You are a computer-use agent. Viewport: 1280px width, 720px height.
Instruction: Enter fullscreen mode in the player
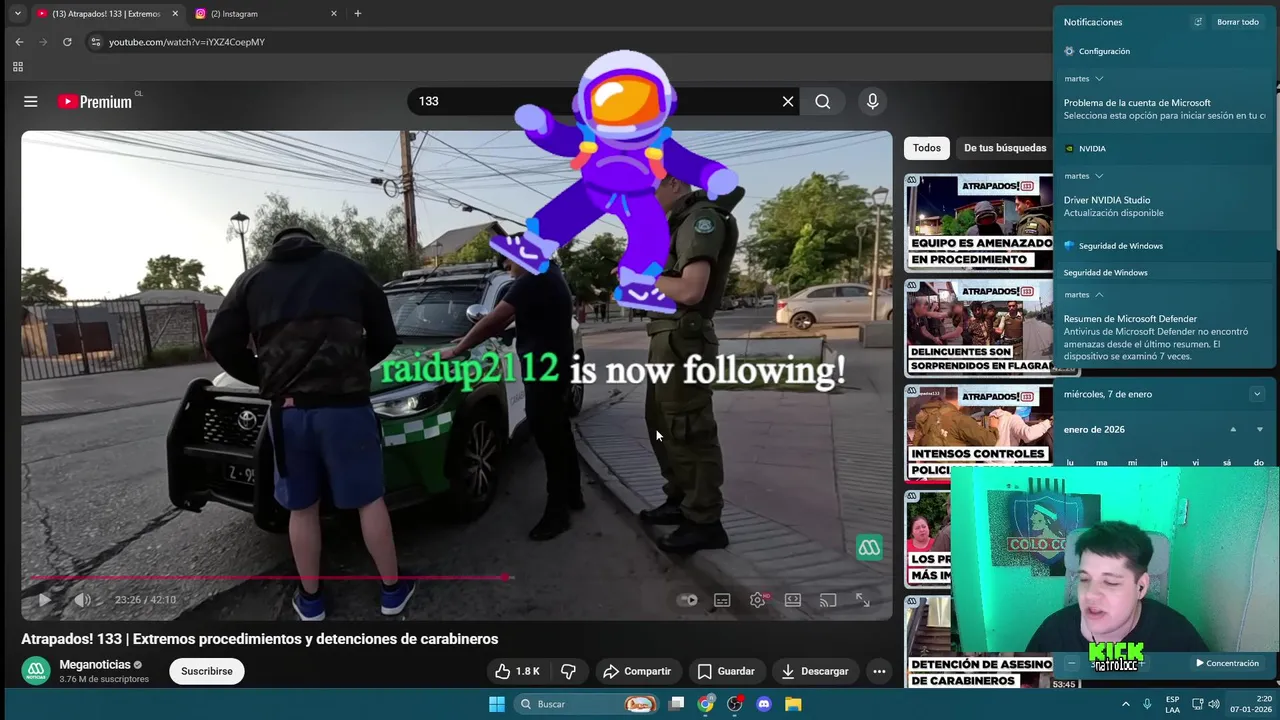tap(862, 600)
